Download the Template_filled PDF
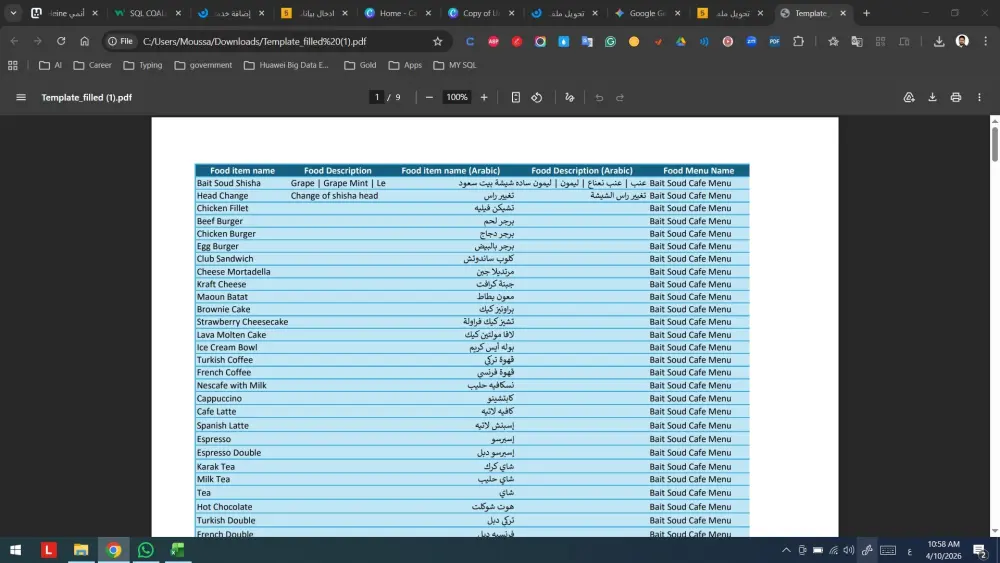 tap(932, 98)
